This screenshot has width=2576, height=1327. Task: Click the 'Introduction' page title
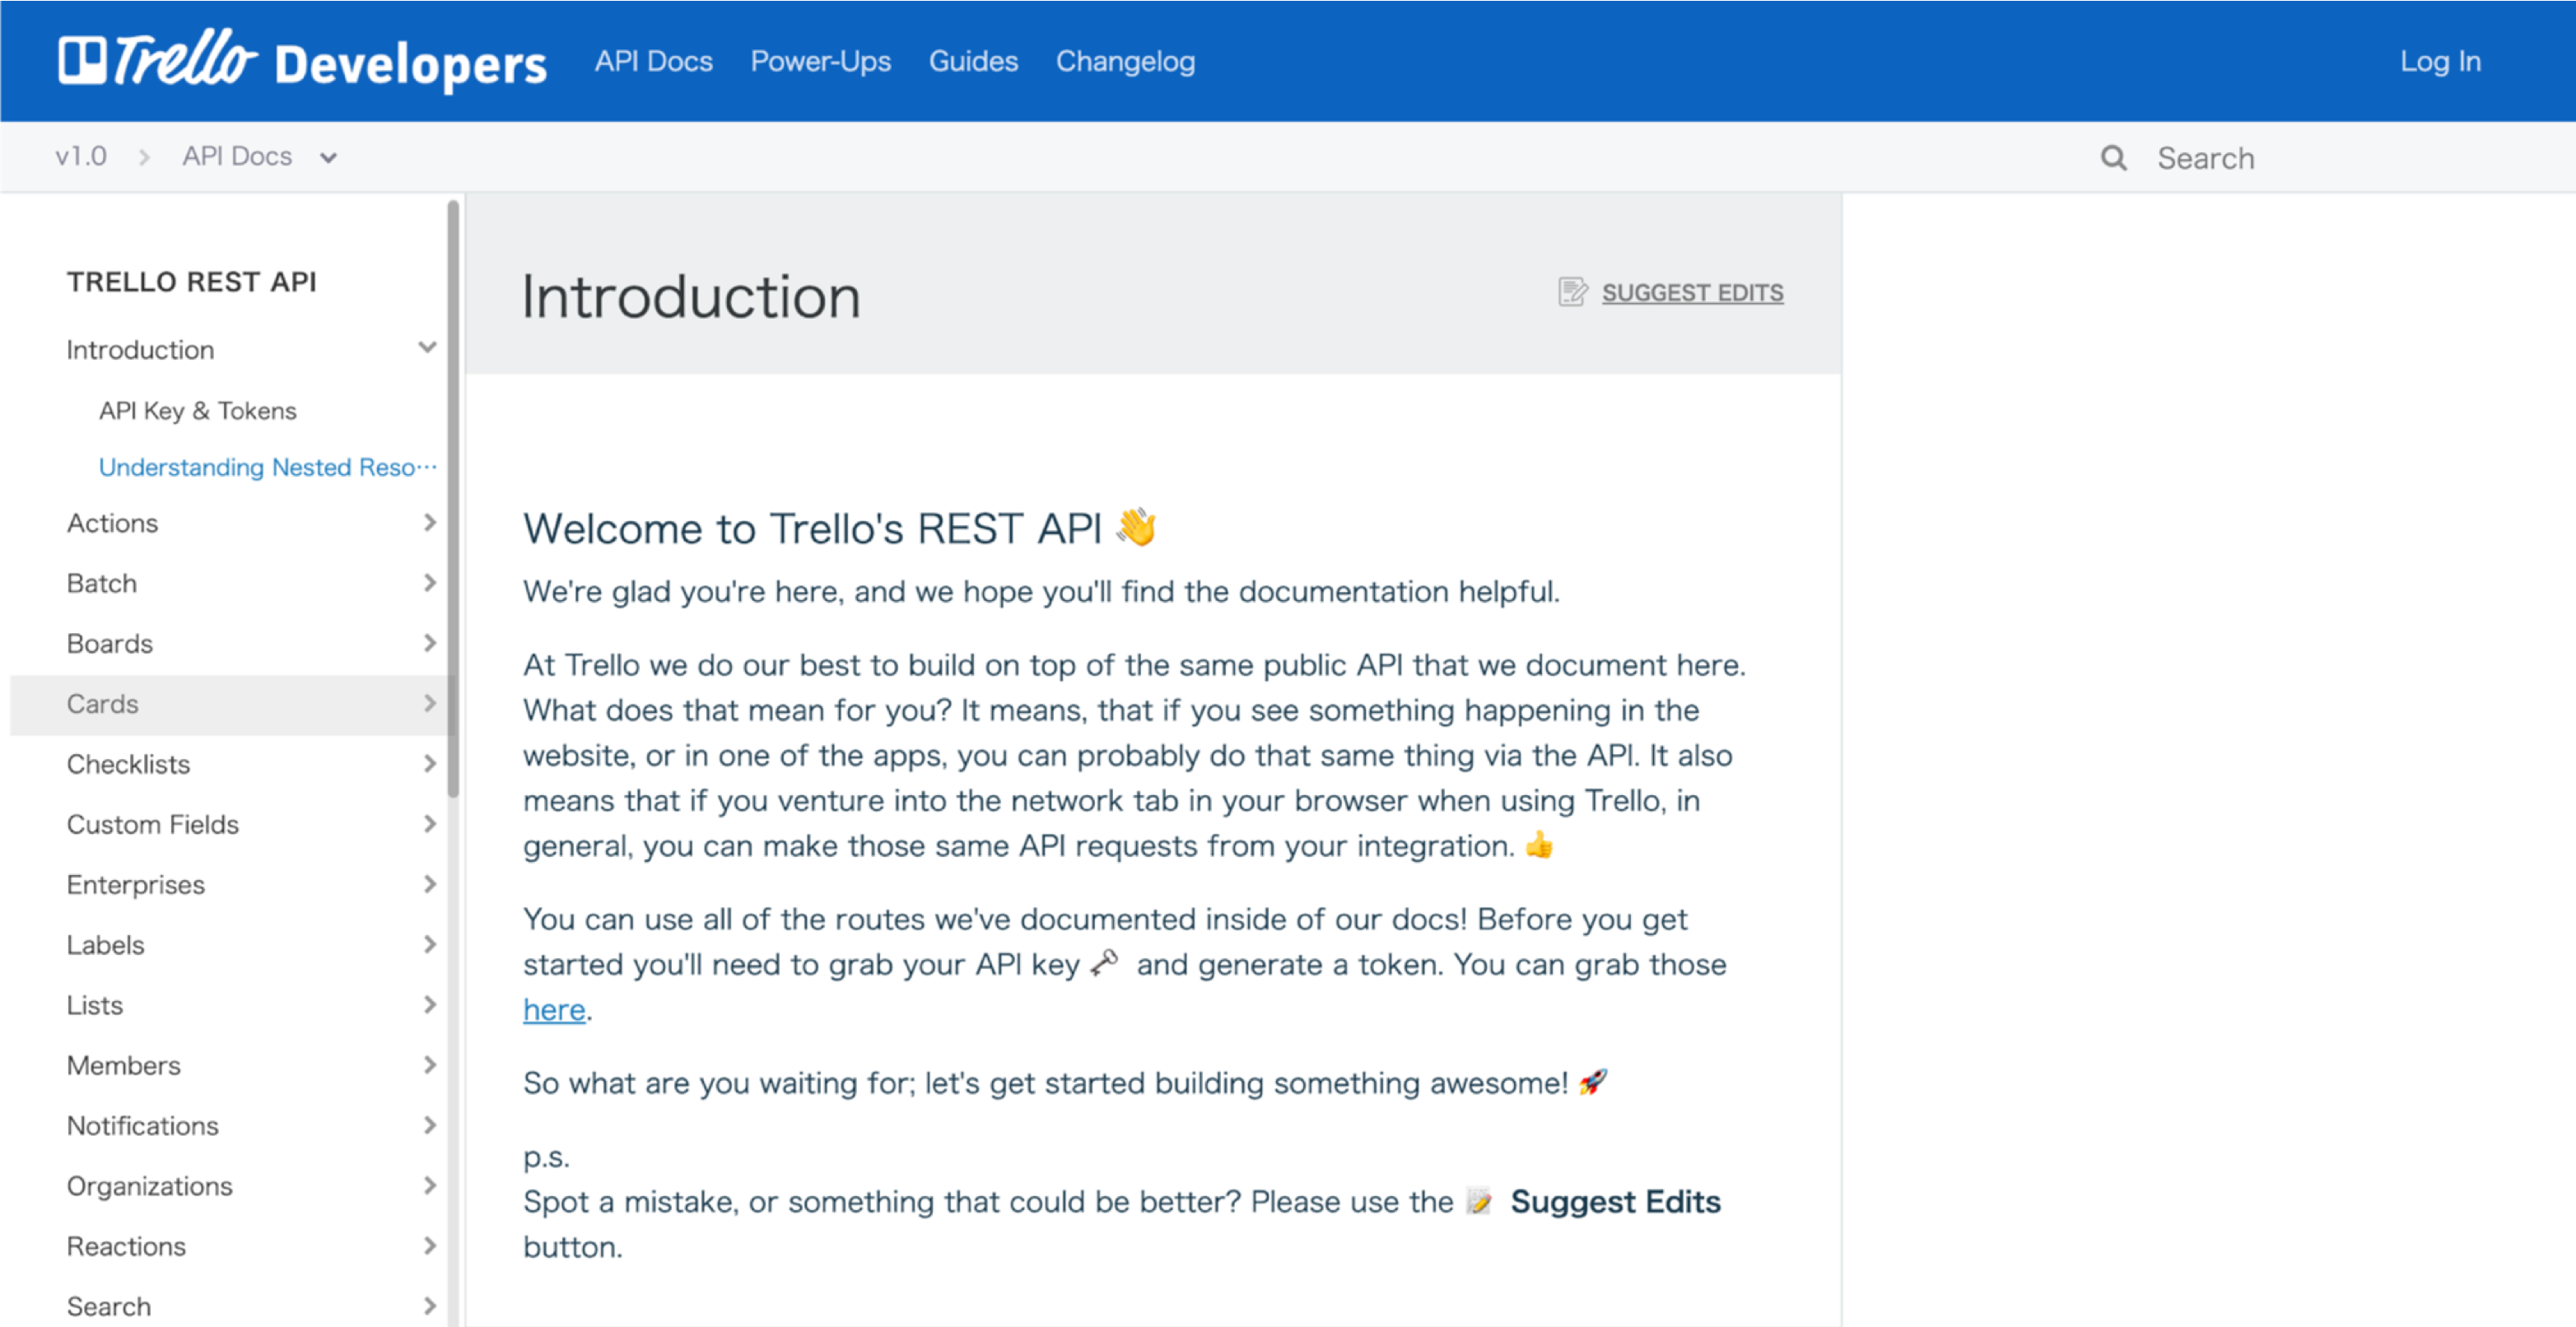691,296
